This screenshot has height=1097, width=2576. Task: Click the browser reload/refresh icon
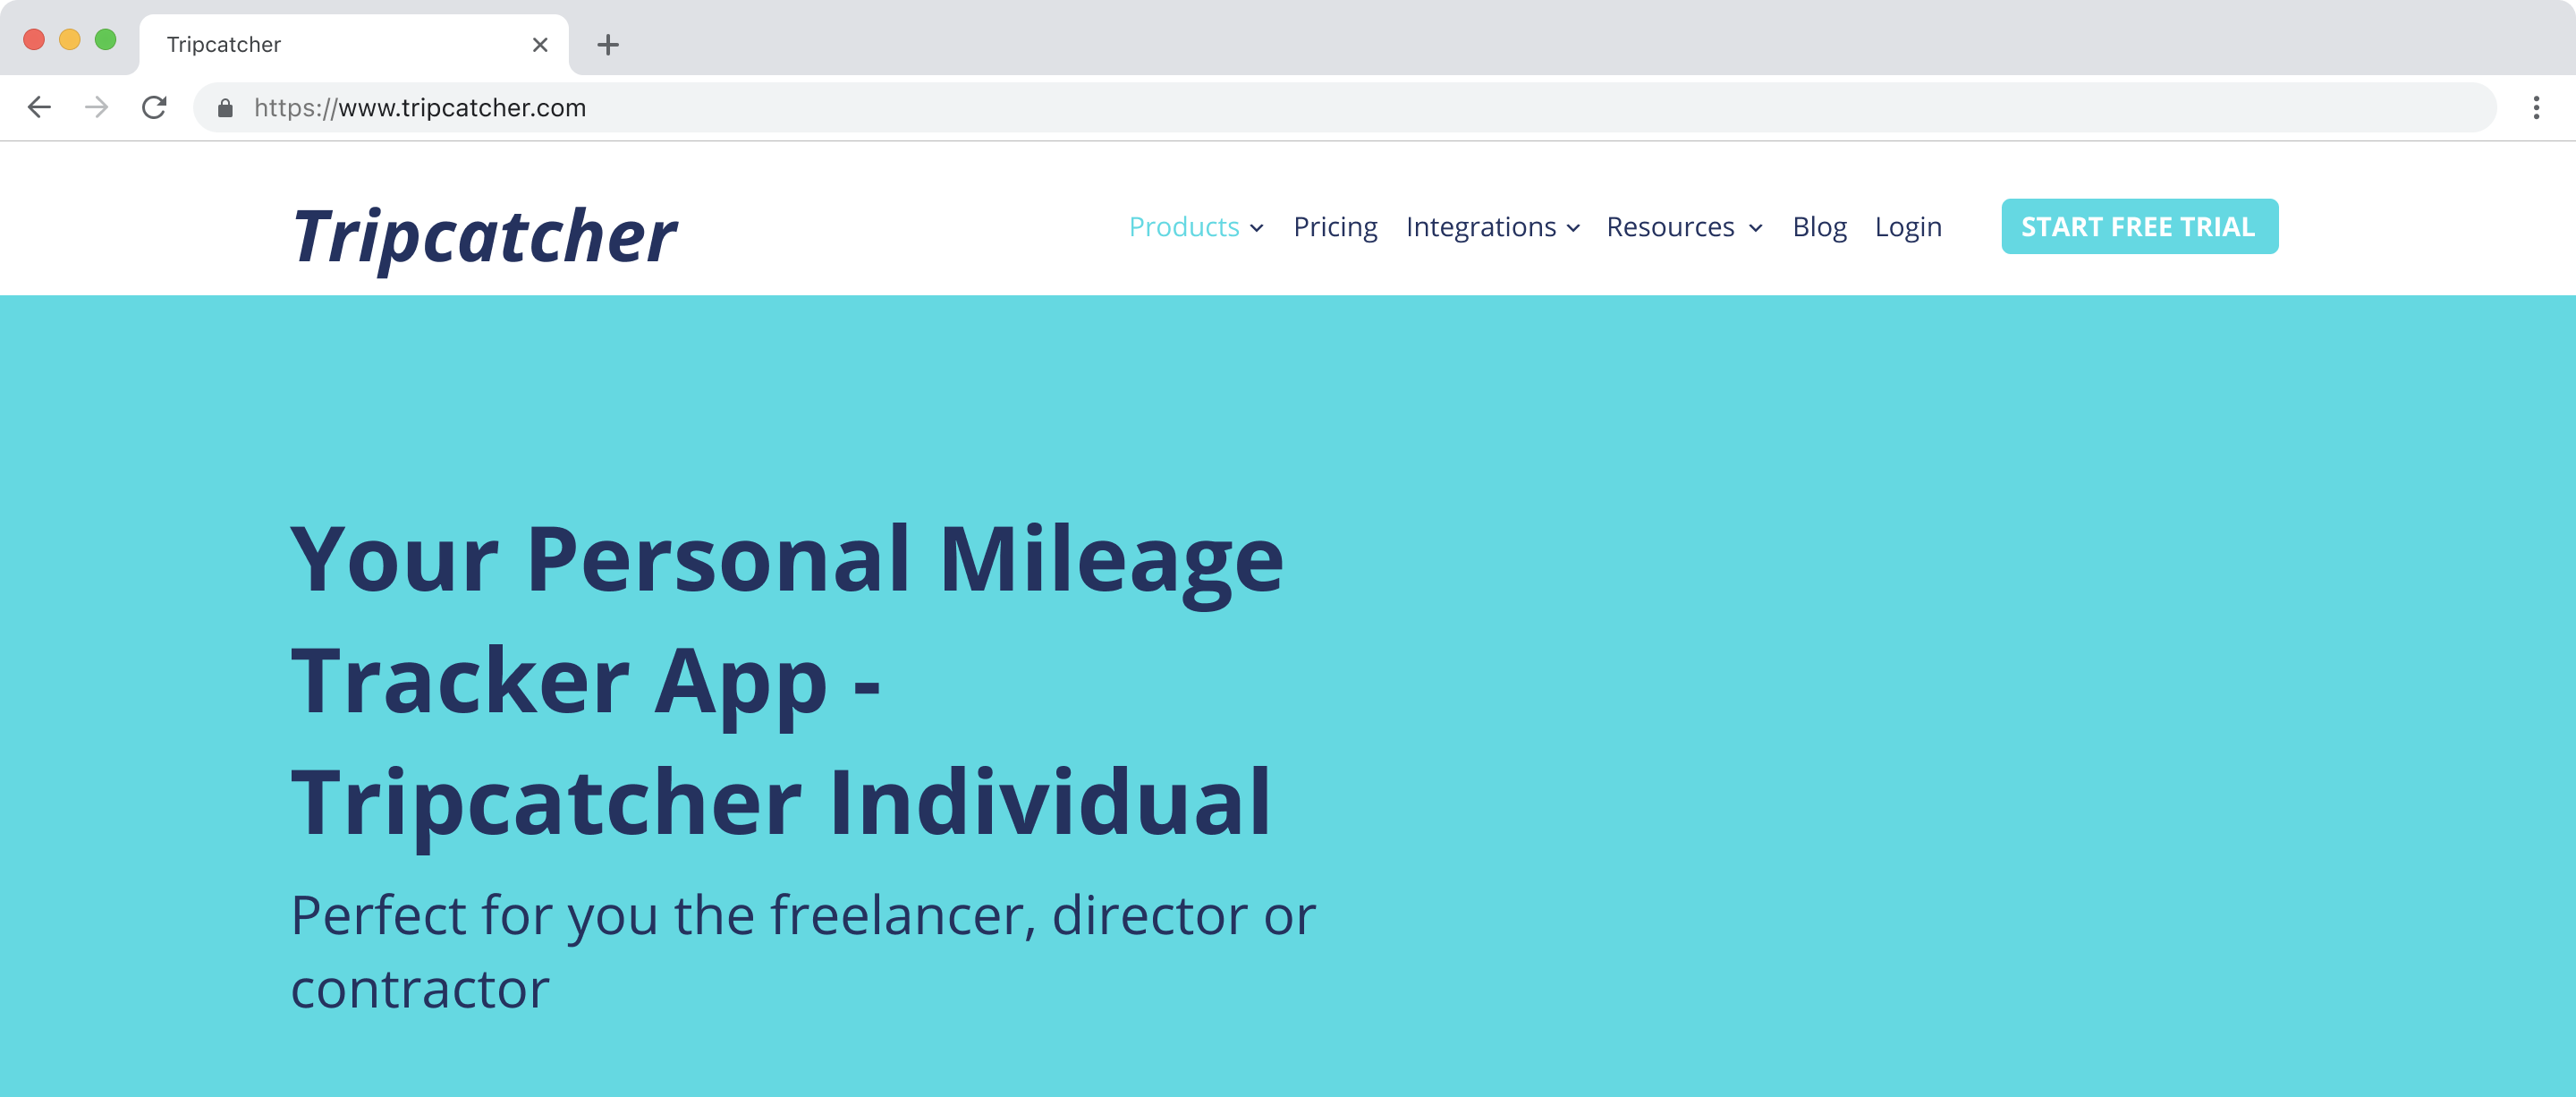[155, 106]
